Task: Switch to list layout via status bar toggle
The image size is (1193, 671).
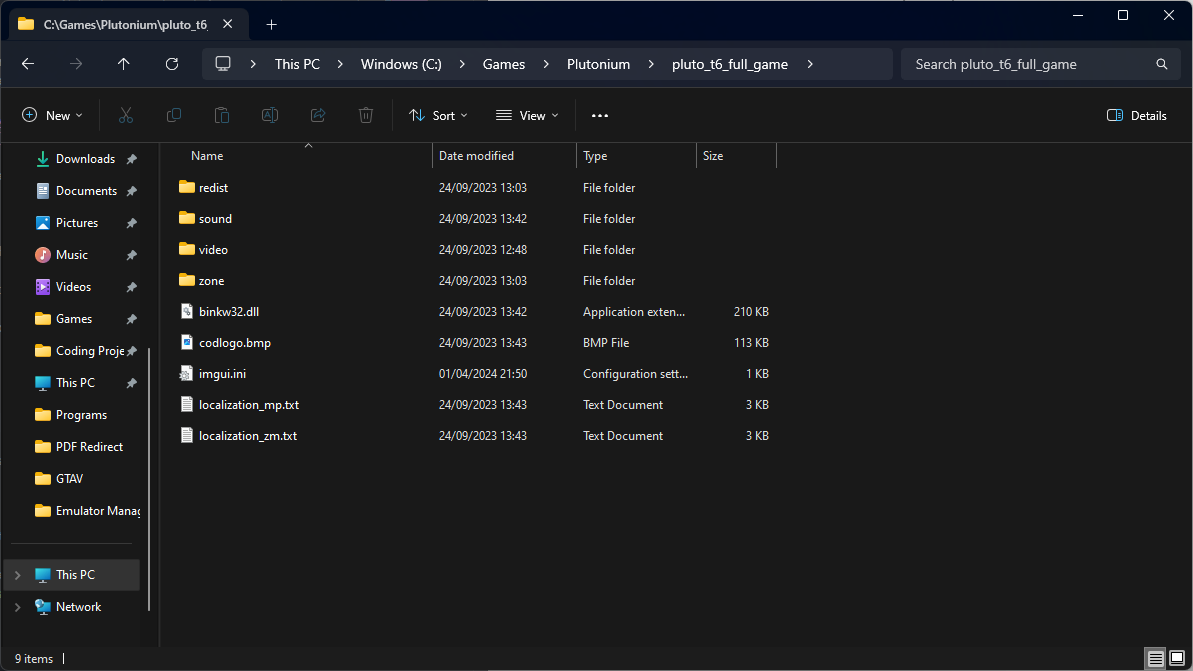Action: [x=1156, y=658]
